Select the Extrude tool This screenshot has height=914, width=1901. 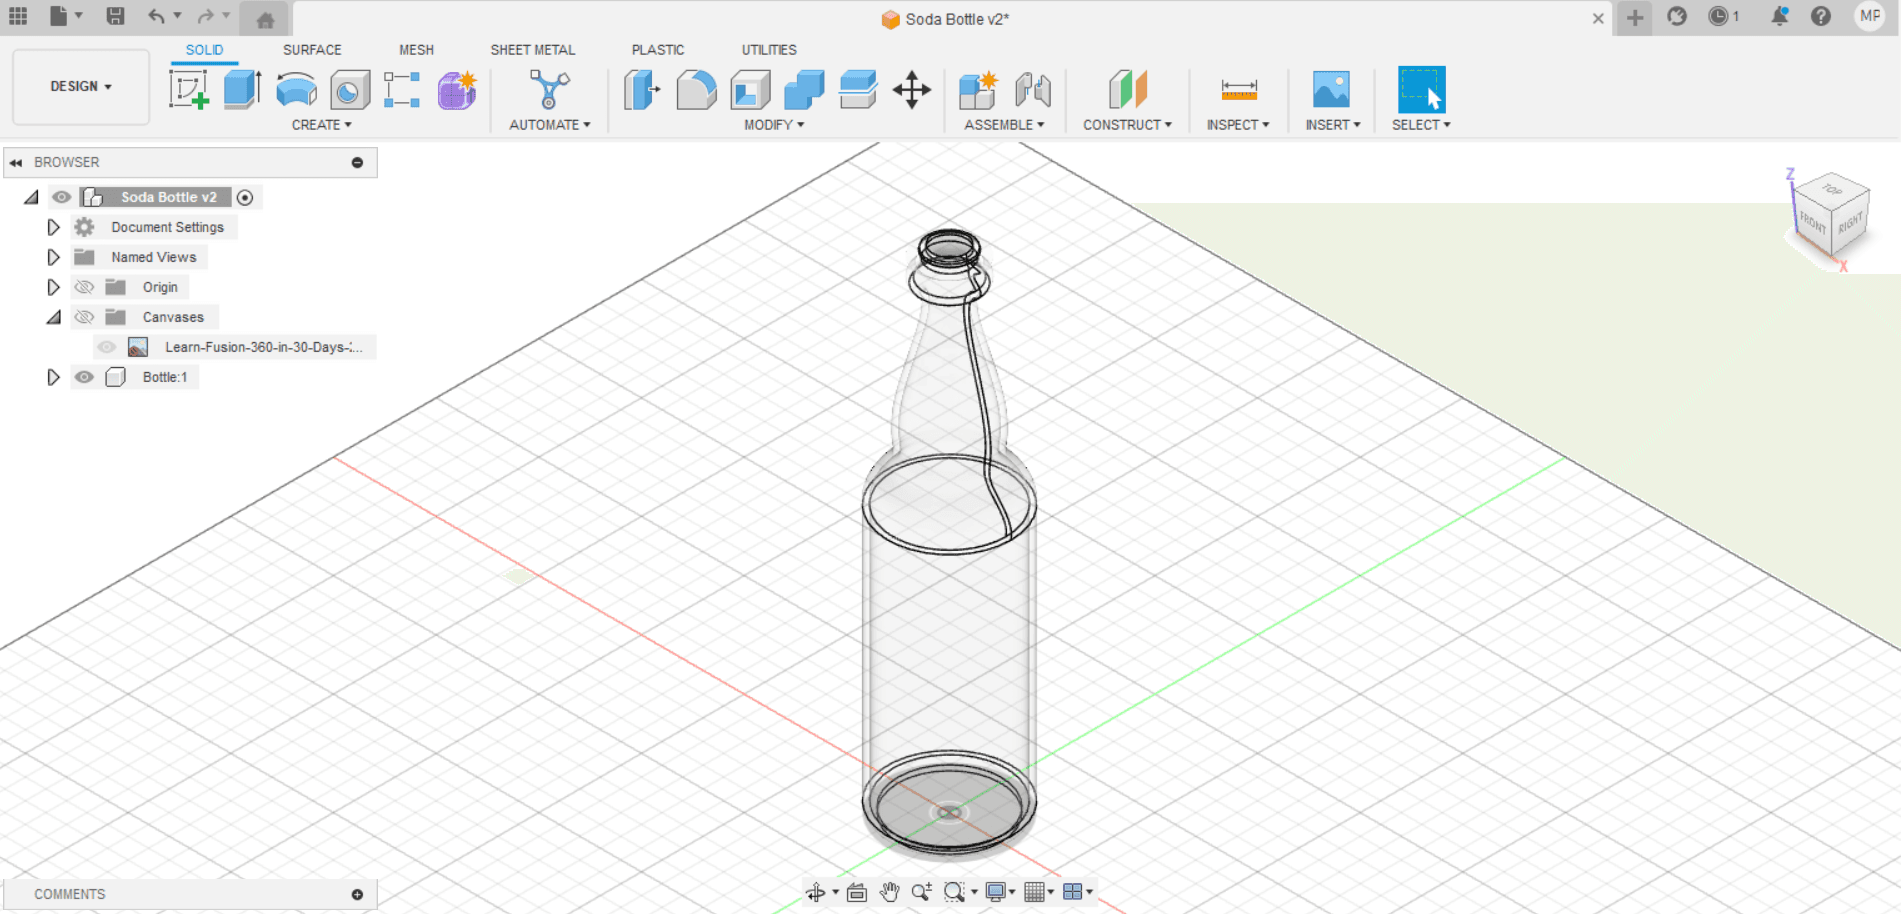coord(242,90)
